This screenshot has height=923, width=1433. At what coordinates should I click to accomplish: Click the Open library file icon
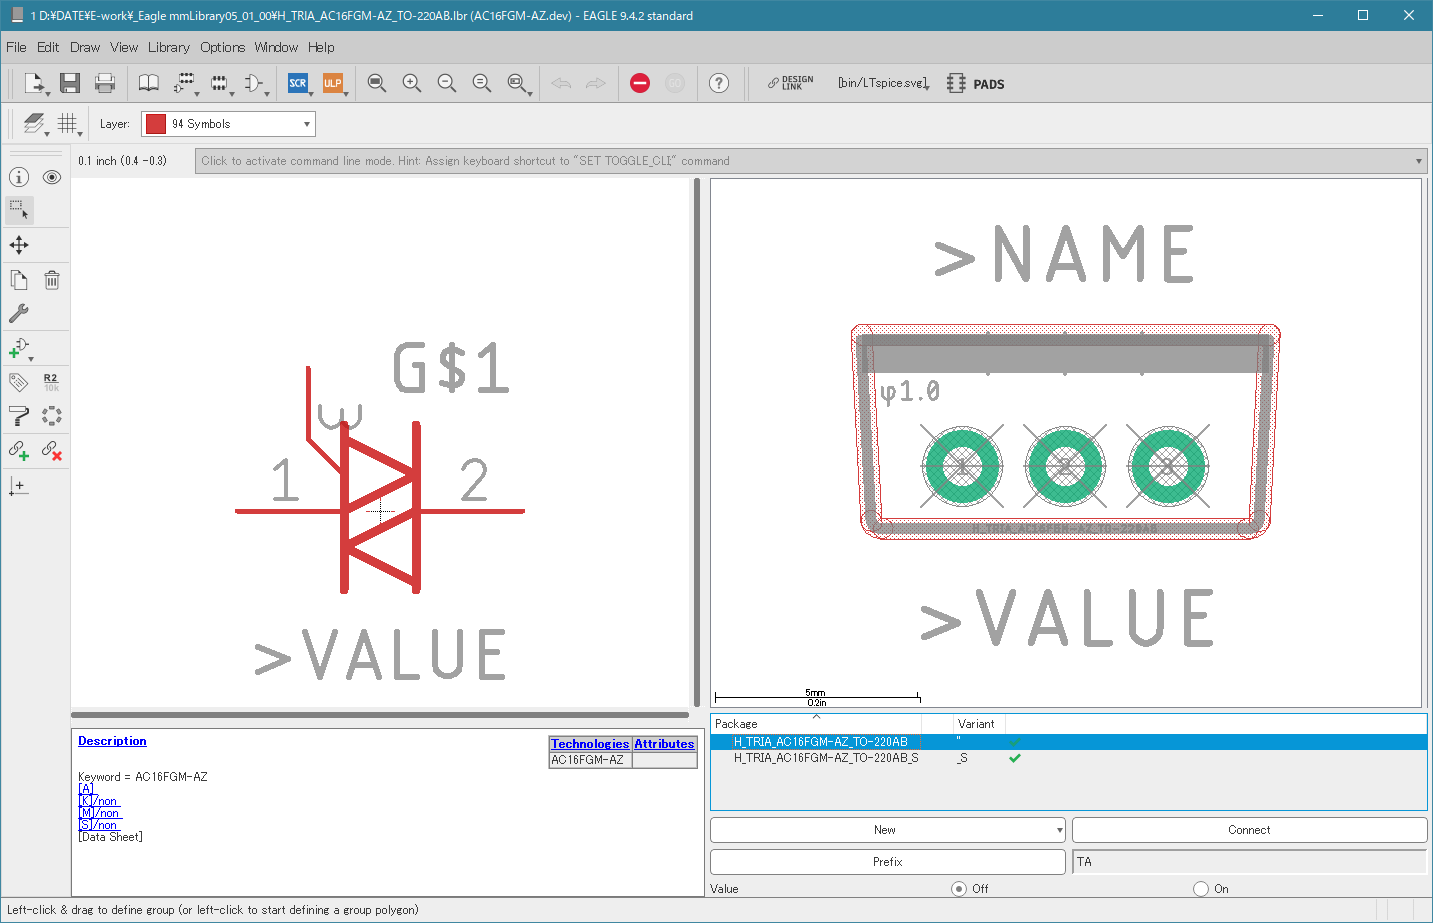(x=34, y=83)
